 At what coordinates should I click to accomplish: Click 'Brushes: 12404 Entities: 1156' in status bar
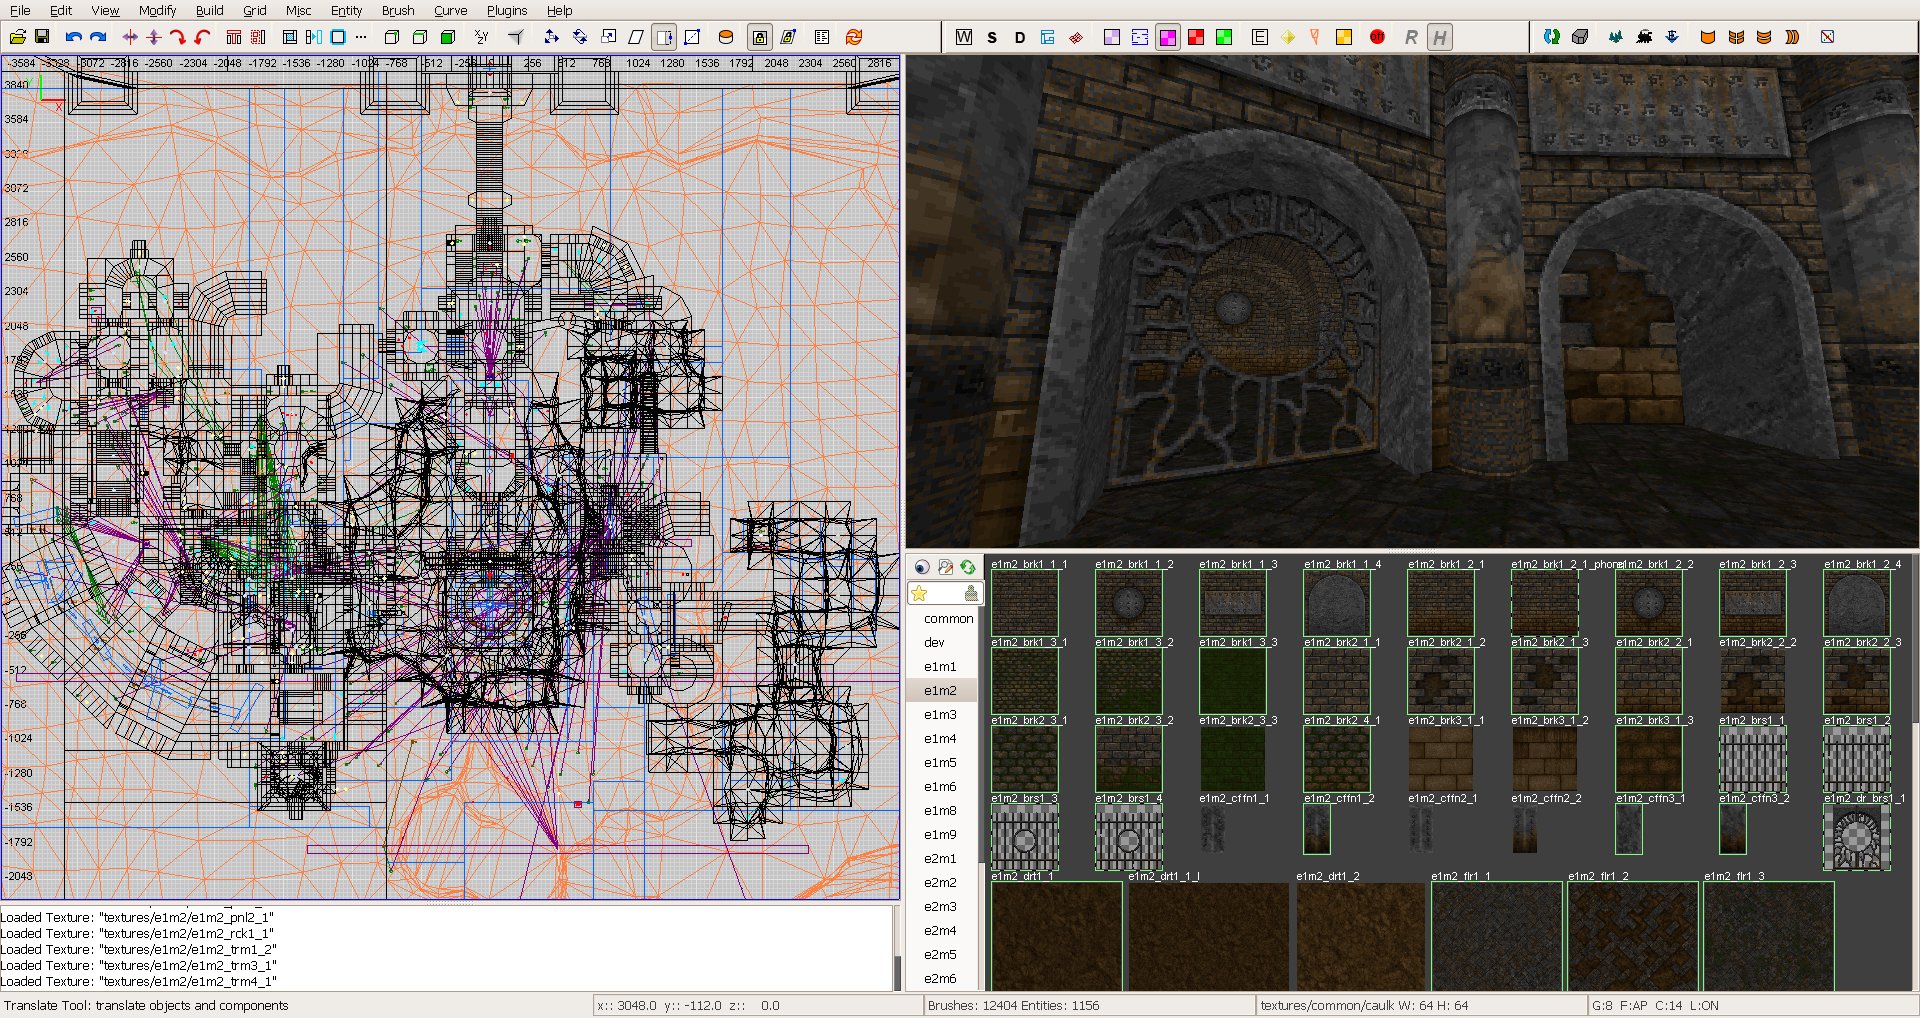tap(1013, 1006)
